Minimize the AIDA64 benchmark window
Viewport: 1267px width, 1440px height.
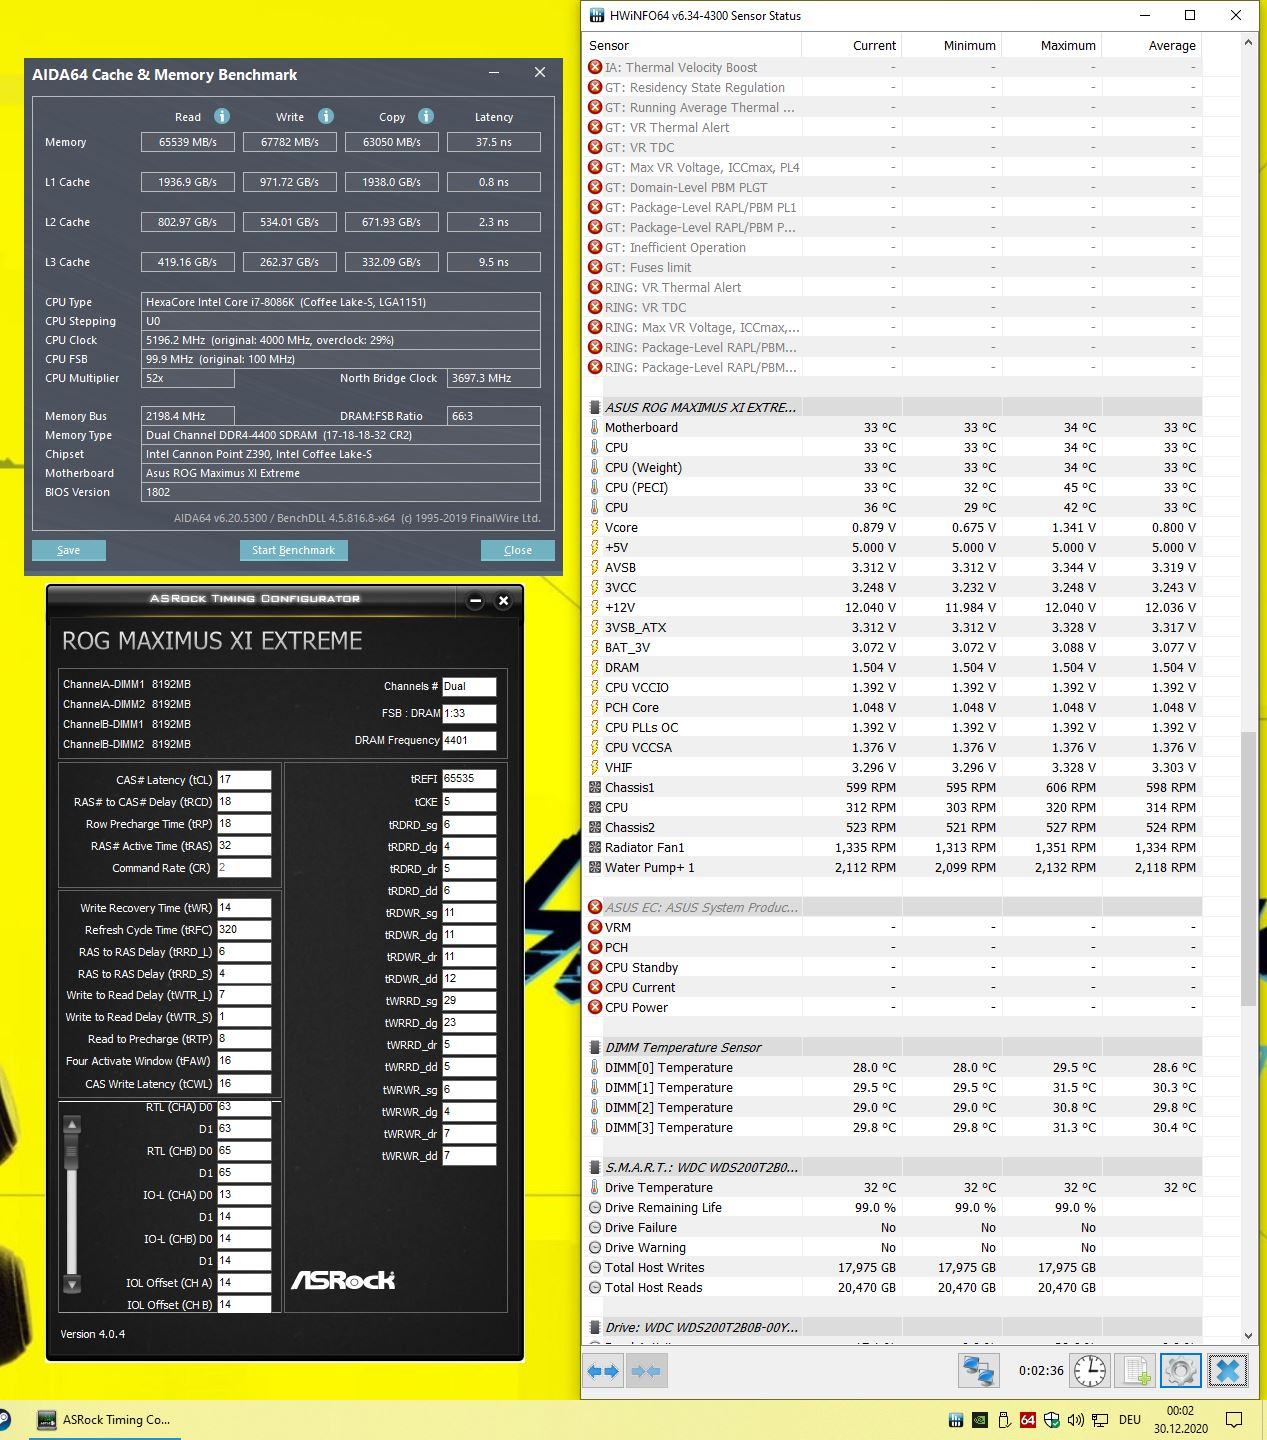tap(494, 73)
